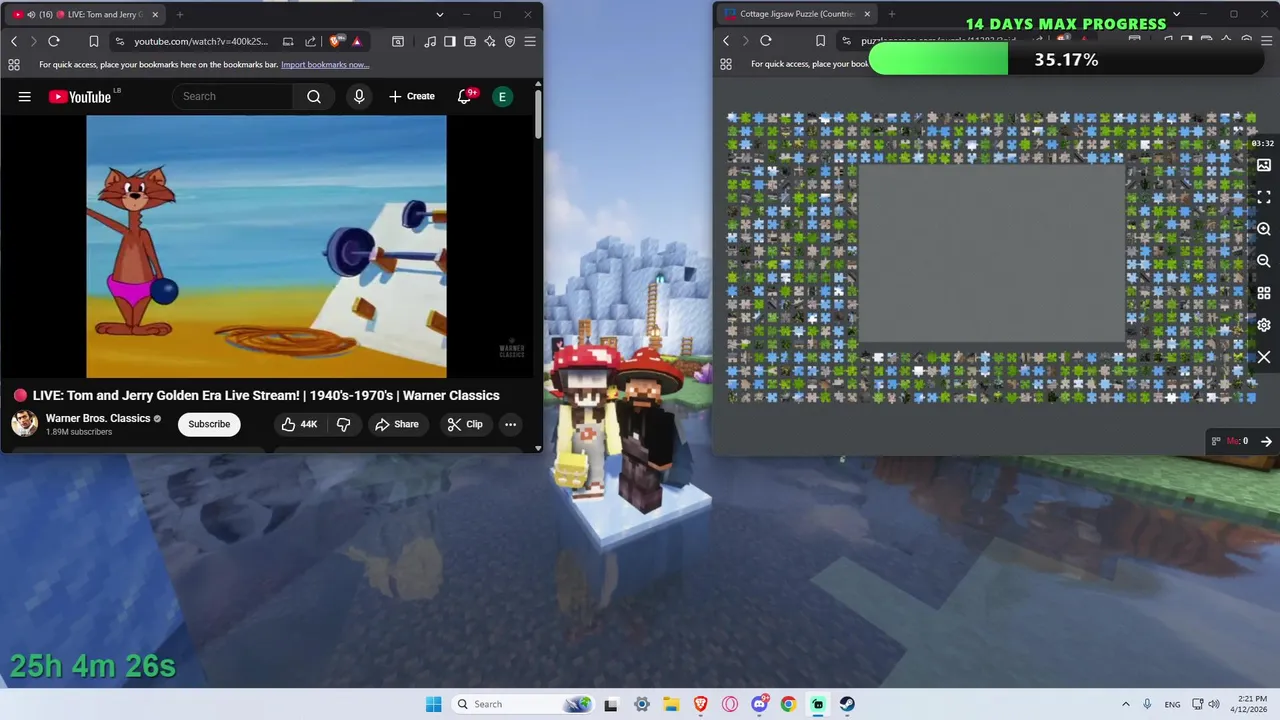Open YouTube notifications bell
This screenshot has height=720, width=1280.
(464, 96)
